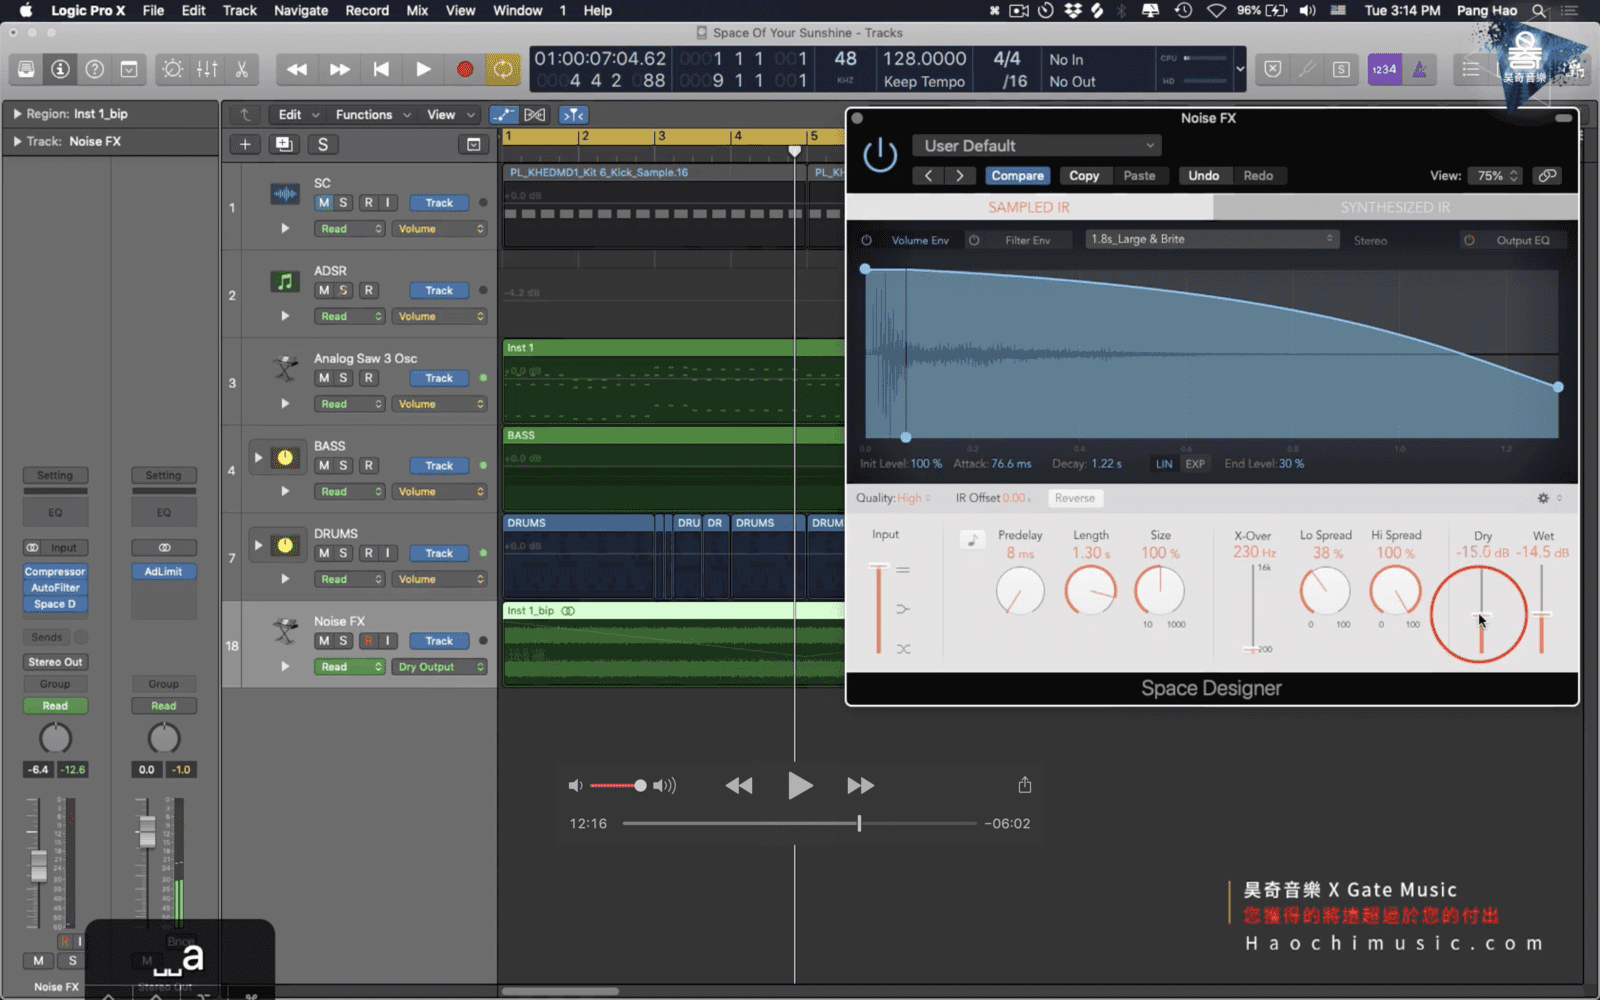The width and height of the screenshot is (1600, 1000).
Task: Toggle the Count-in 1234 button
Action: point(1384,69)
